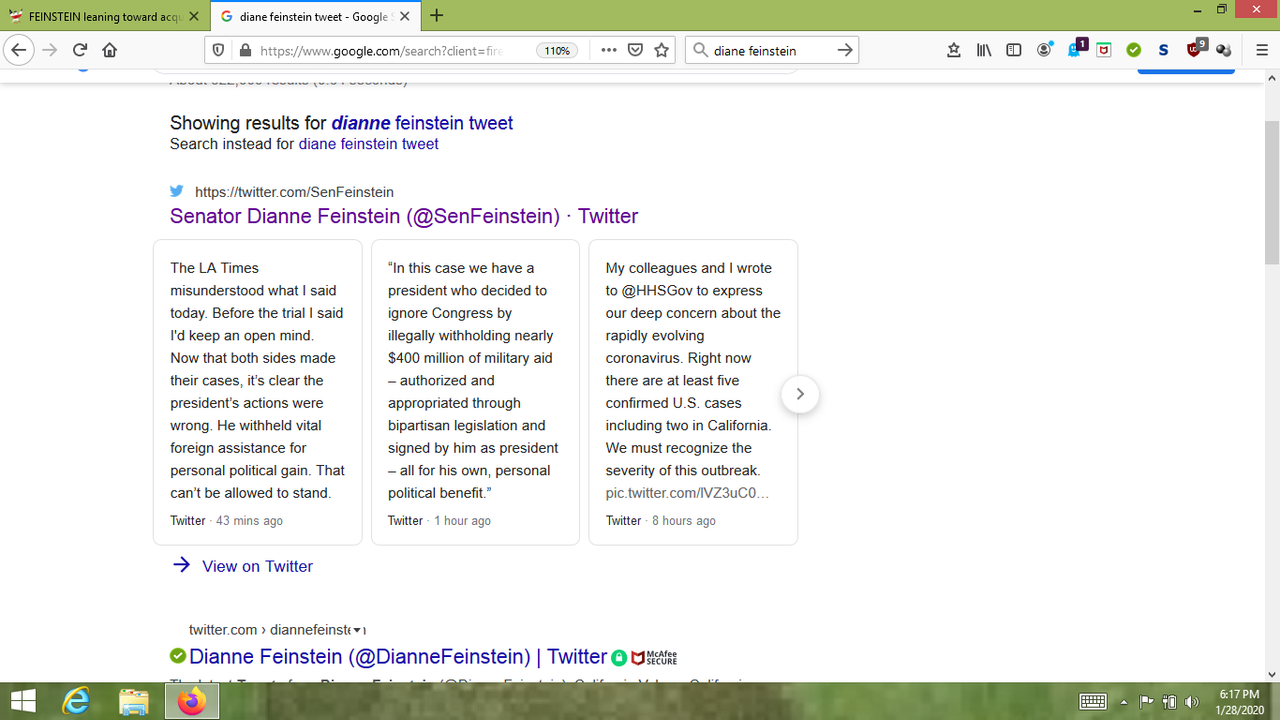Open the coronavirus HHSGov tweet card

(x=693, y=392)
